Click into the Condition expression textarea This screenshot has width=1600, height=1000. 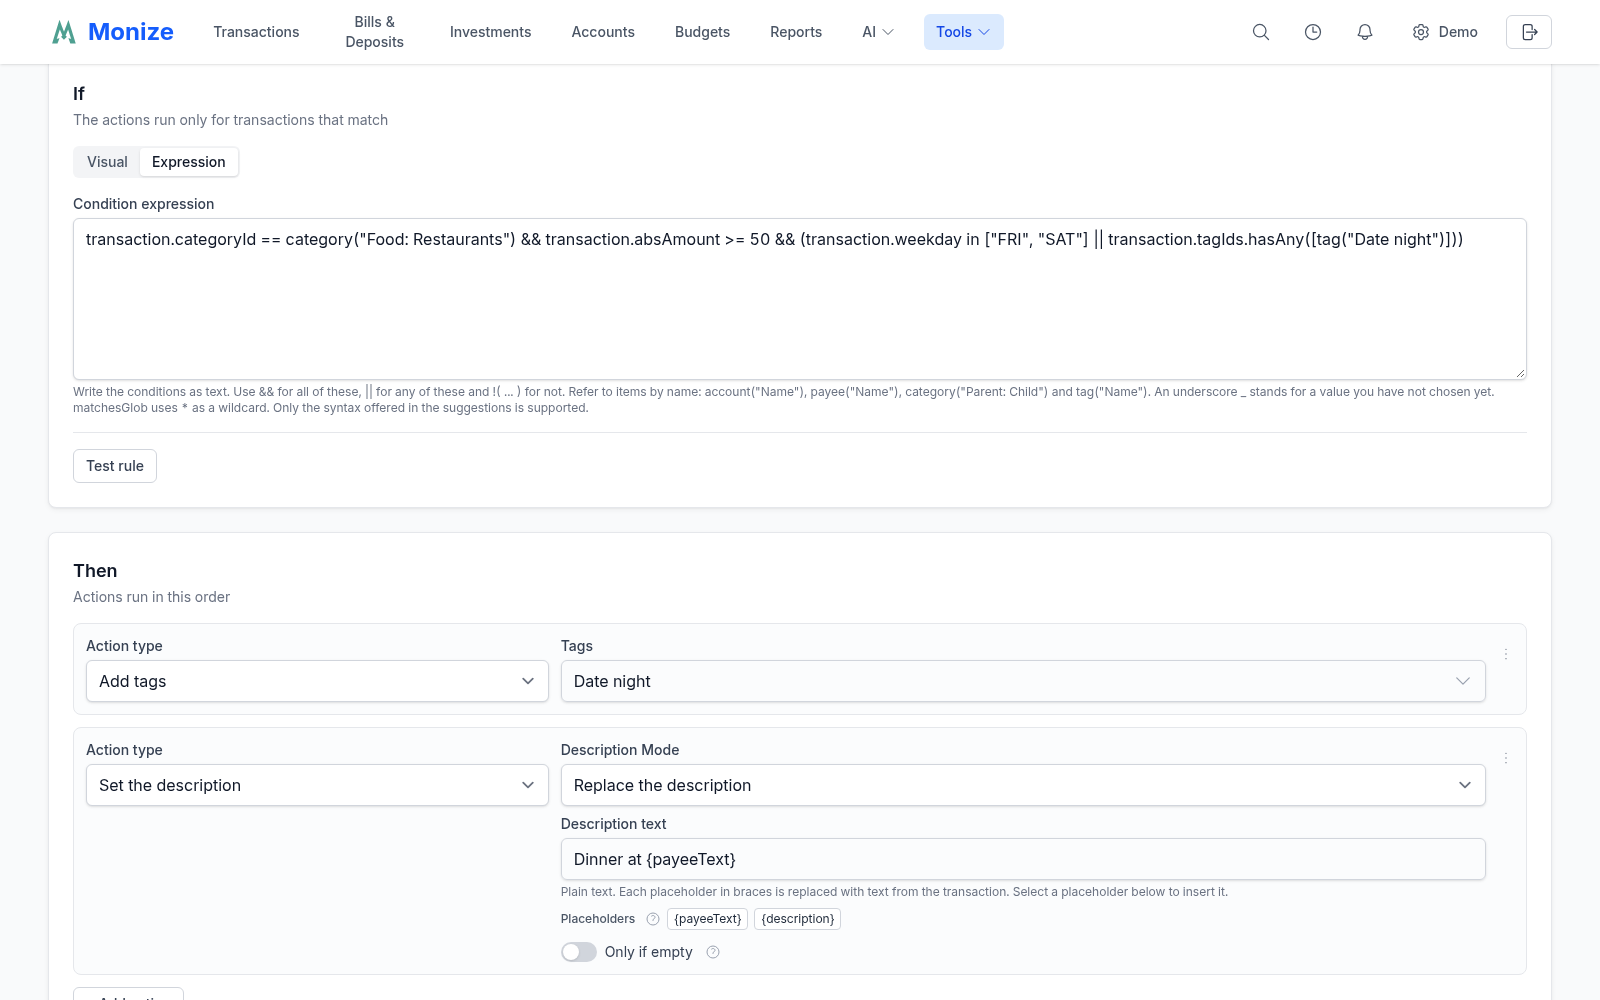pos(800,299)
